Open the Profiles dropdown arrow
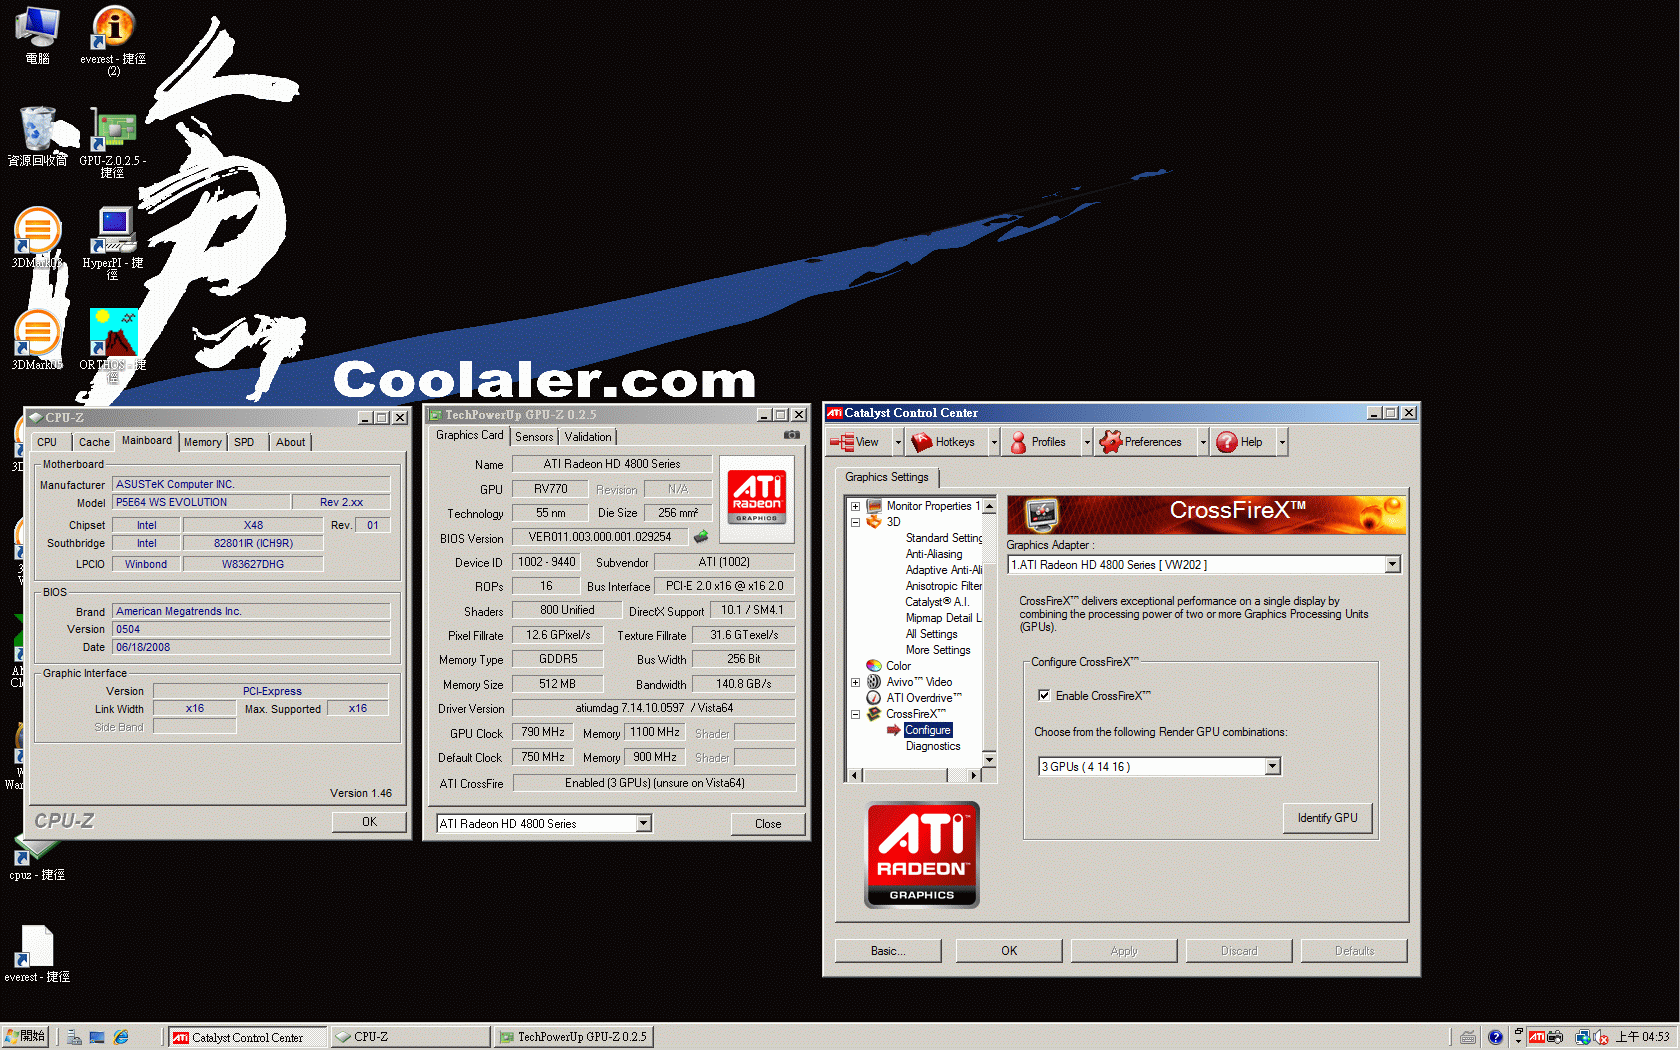 (x=1086, y=442)
